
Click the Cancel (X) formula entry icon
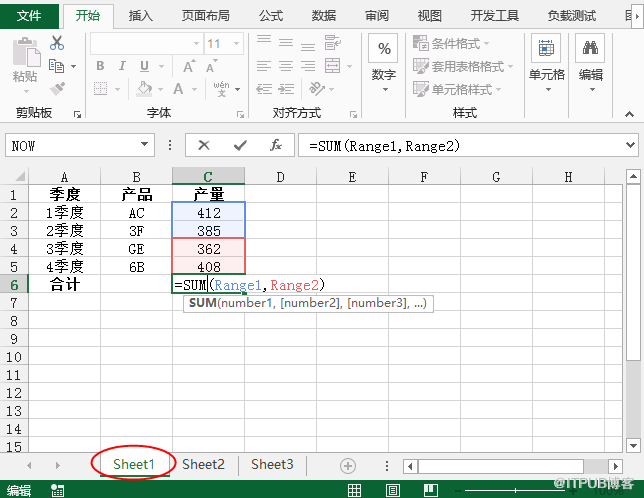pos(205,146)
